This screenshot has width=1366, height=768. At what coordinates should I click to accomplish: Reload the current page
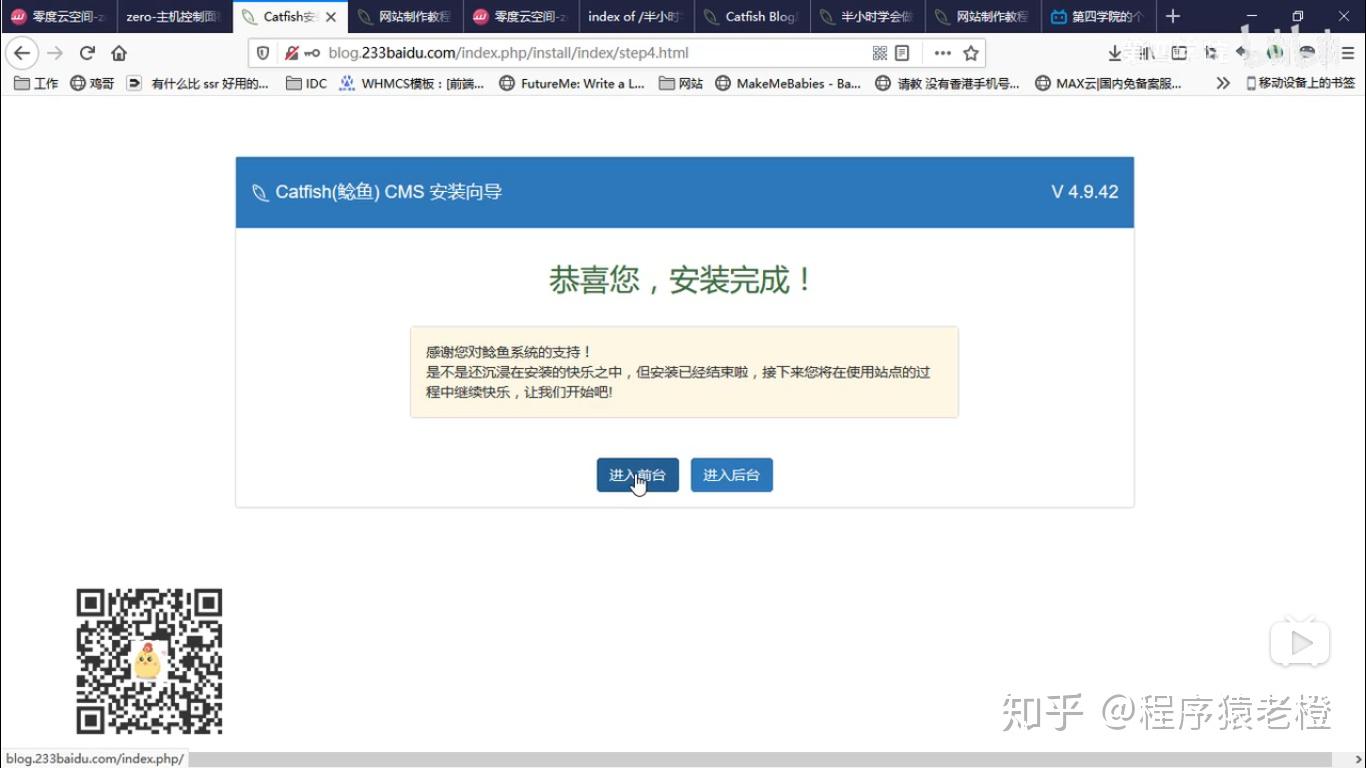pyautogui.click(x=87, y=53)
